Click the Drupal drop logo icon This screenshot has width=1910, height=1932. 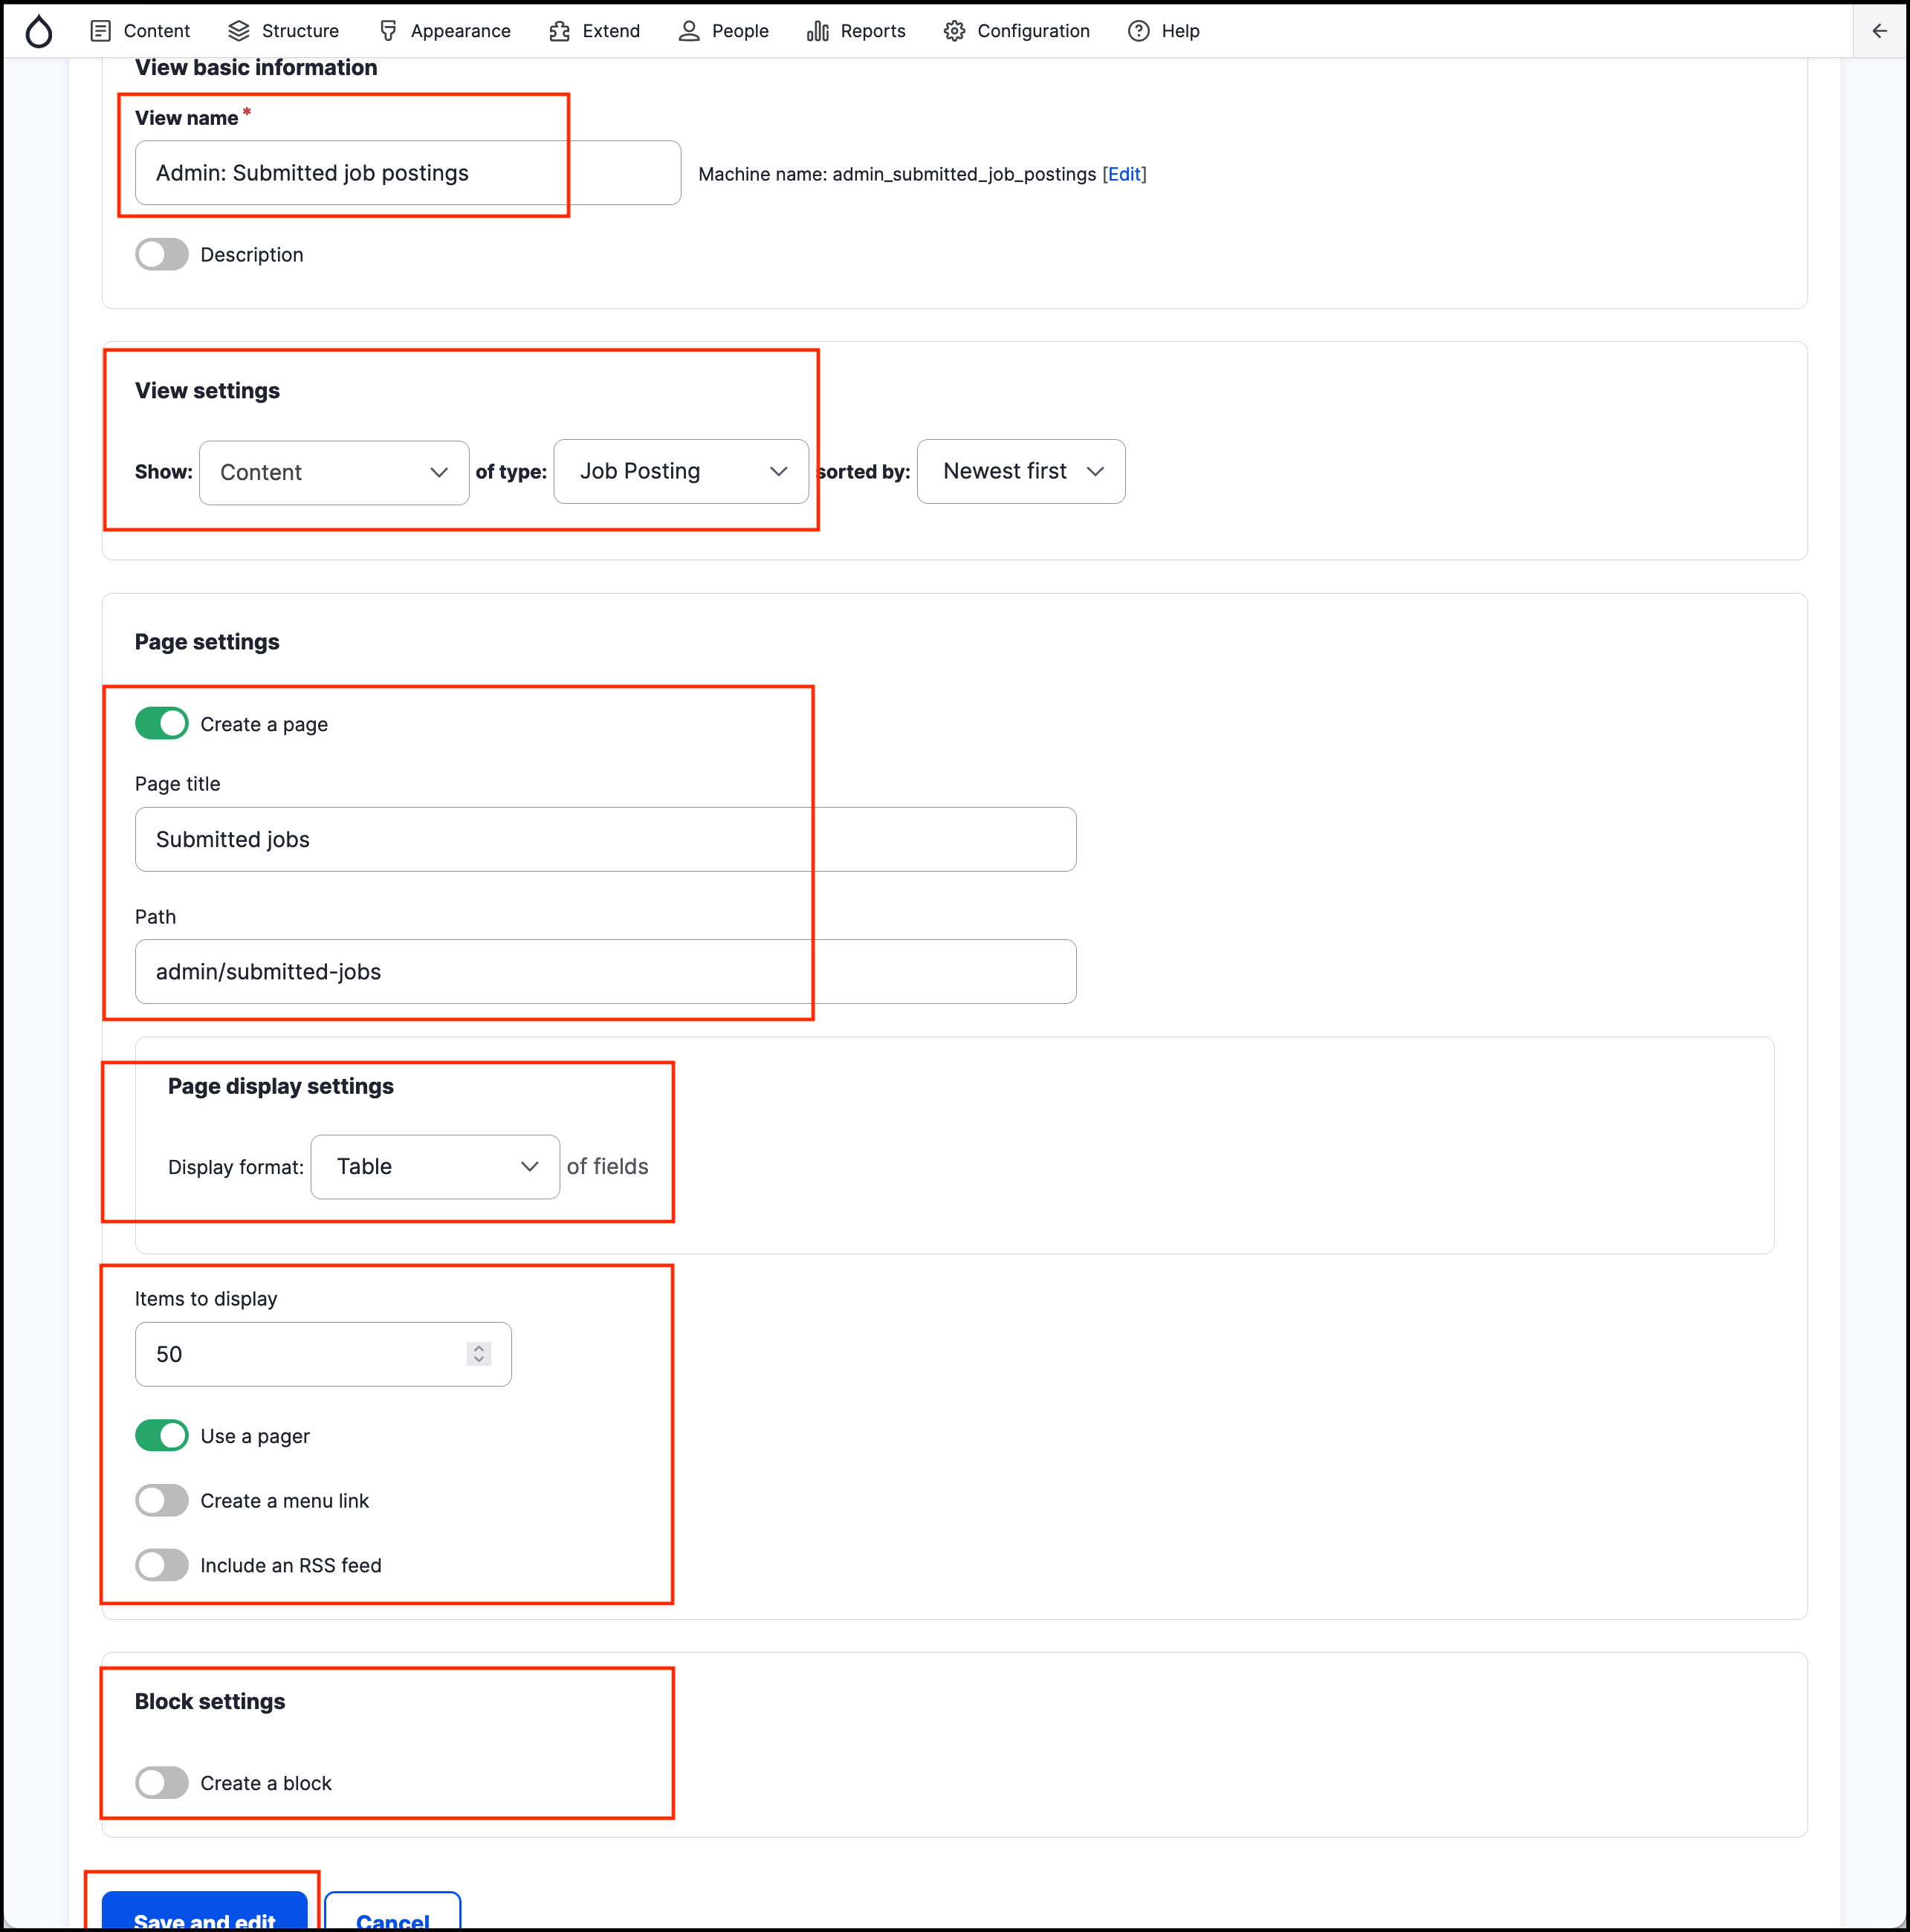point(38,31)
